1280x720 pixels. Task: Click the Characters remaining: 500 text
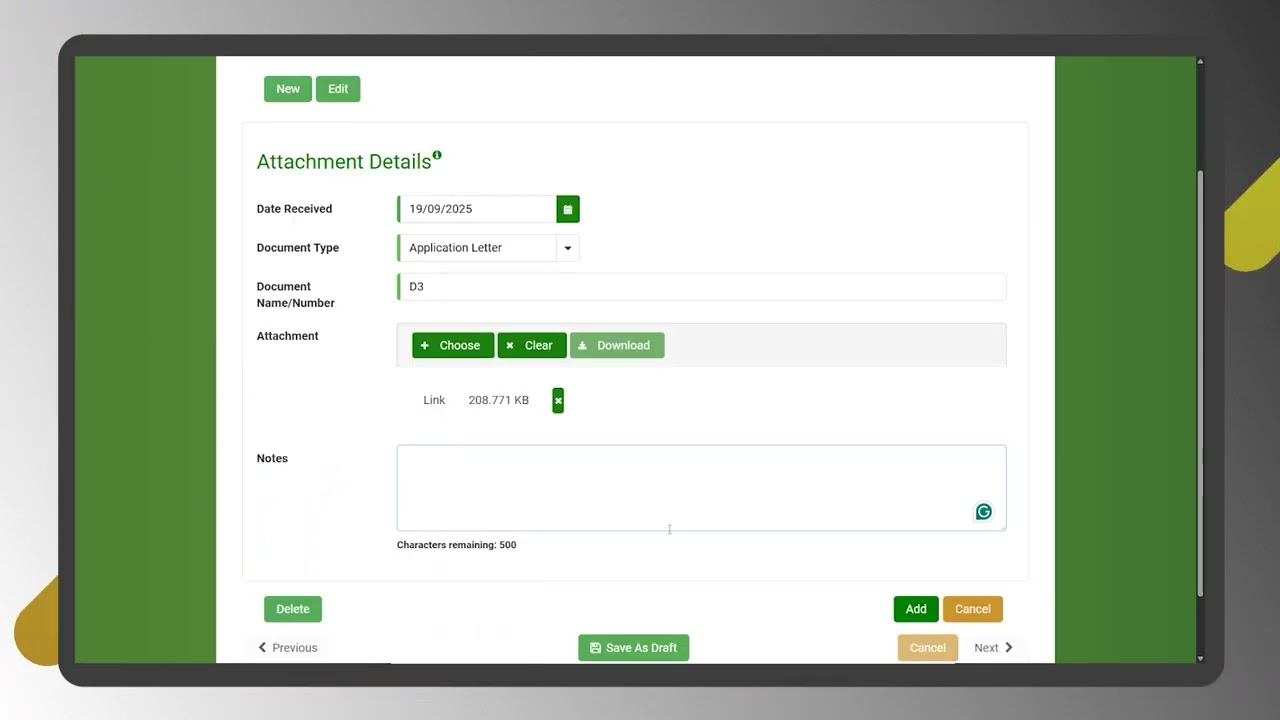pyautogui.click(x=457, y=545)
